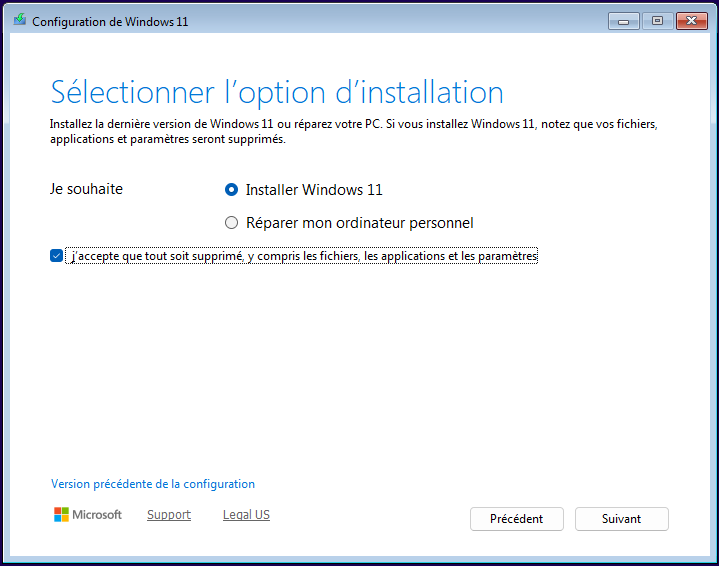Click the 'Réparer mon ordinateur personnel' label text
Screen dimensions: 719x566
(359, 223)
